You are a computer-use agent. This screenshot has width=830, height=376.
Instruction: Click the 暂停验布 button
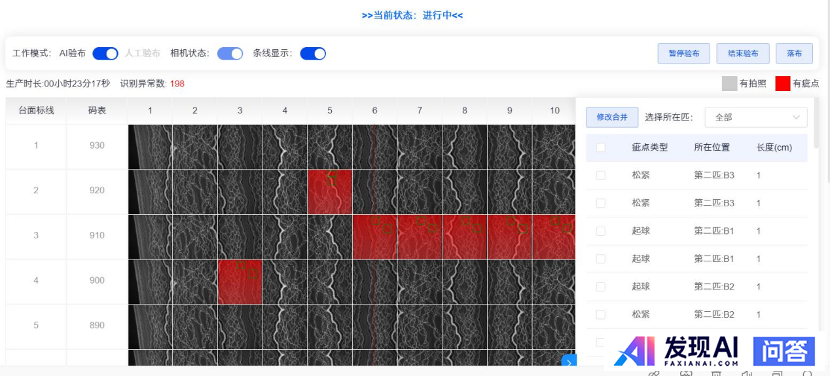point(684,53)
